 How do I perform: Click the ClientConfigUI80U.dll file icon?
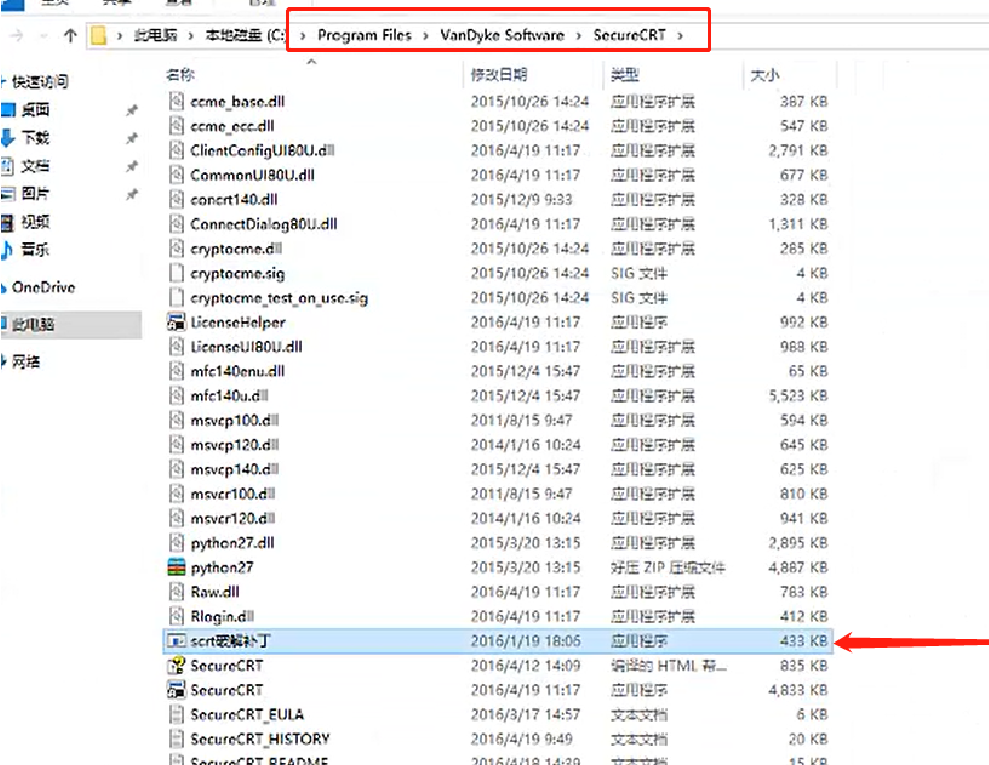coord(176,151)
